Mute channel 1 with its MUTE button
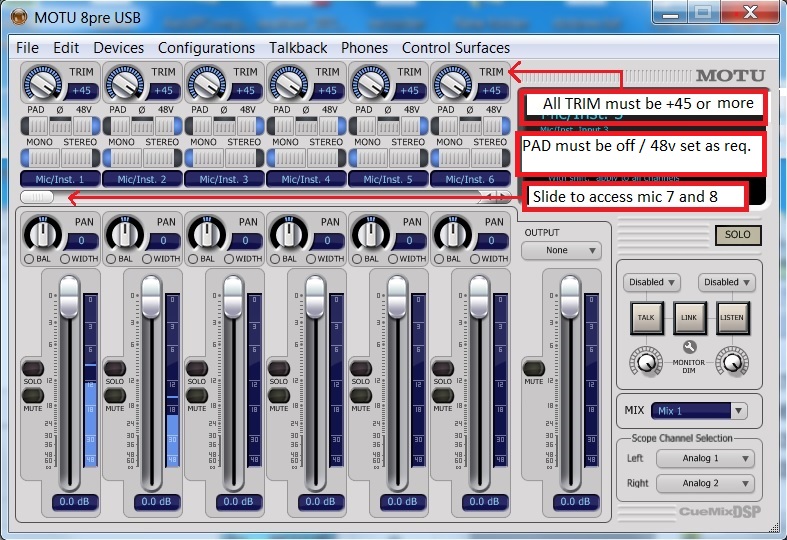This screenshot has height=540, width=787. point(33,395)
